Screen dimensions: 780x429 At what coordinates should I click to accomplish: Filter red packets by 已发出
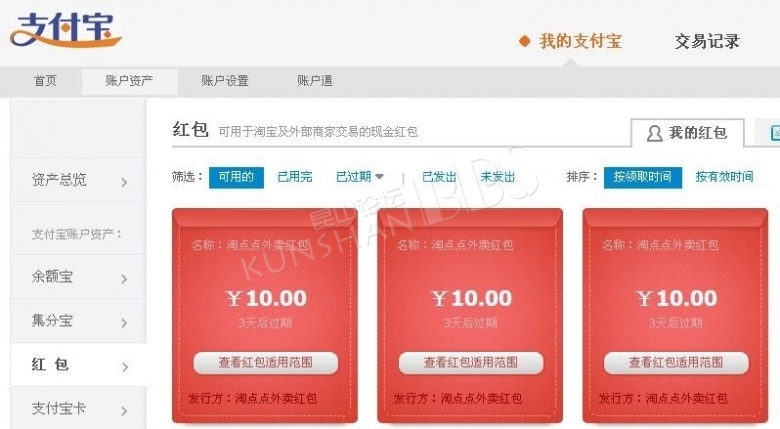coord(439,177)
